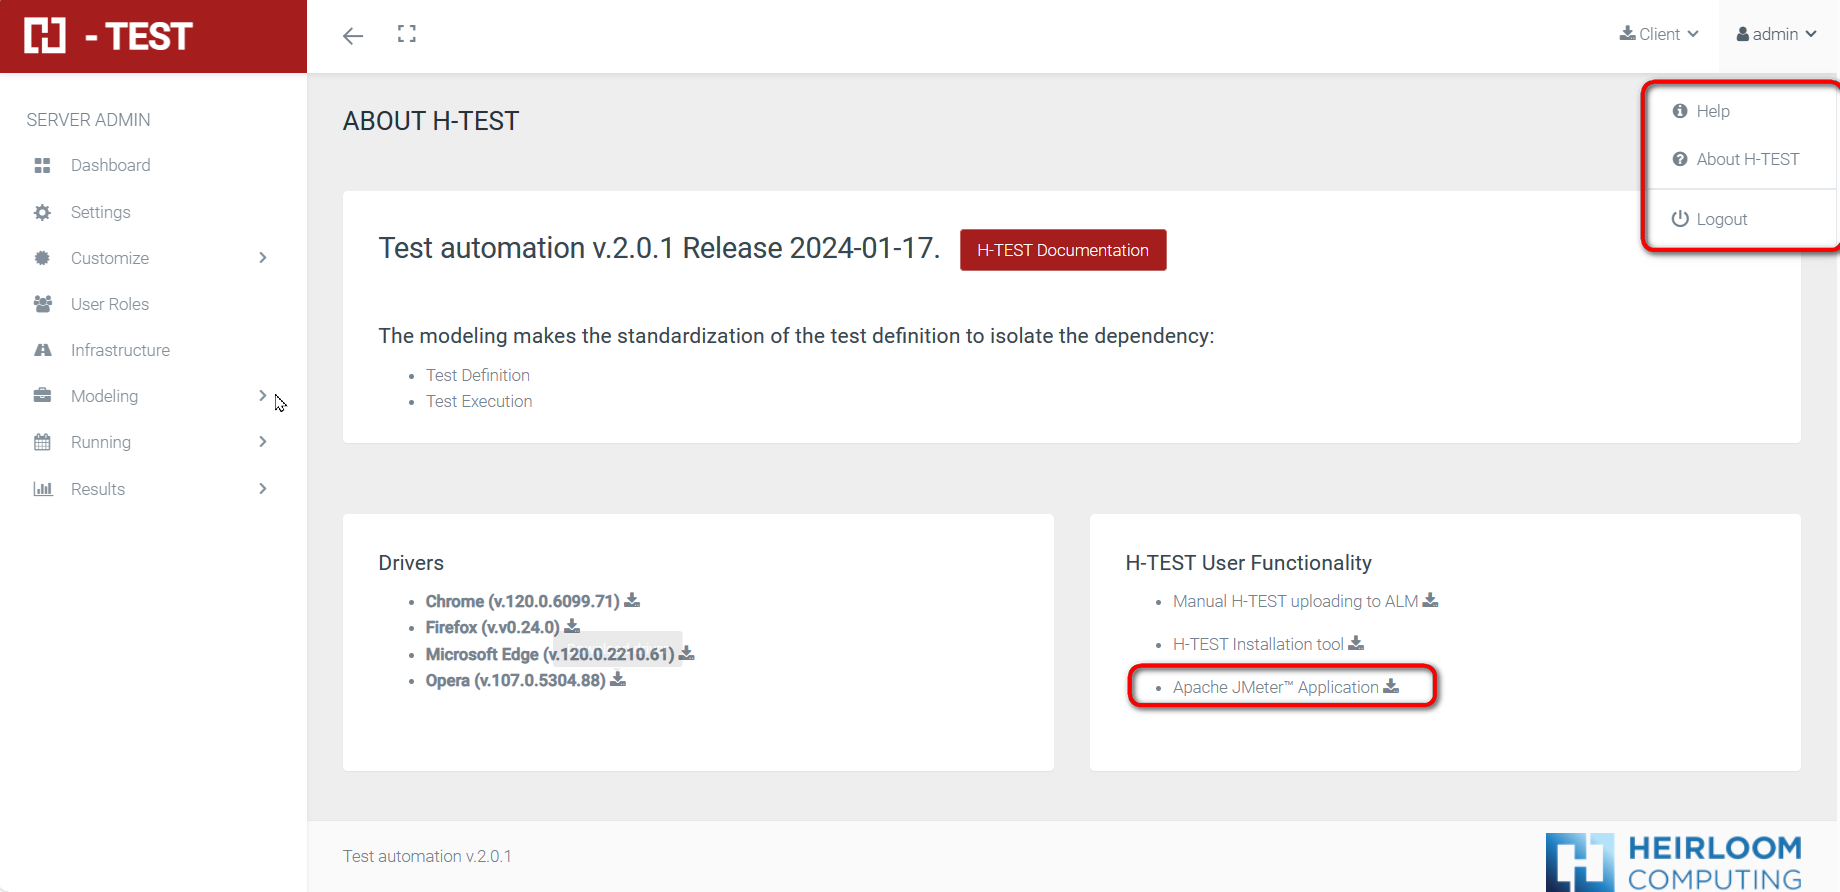Click the back arrow icon
Viewport: 1840px width, 892px height.
(x=353, y=36)
